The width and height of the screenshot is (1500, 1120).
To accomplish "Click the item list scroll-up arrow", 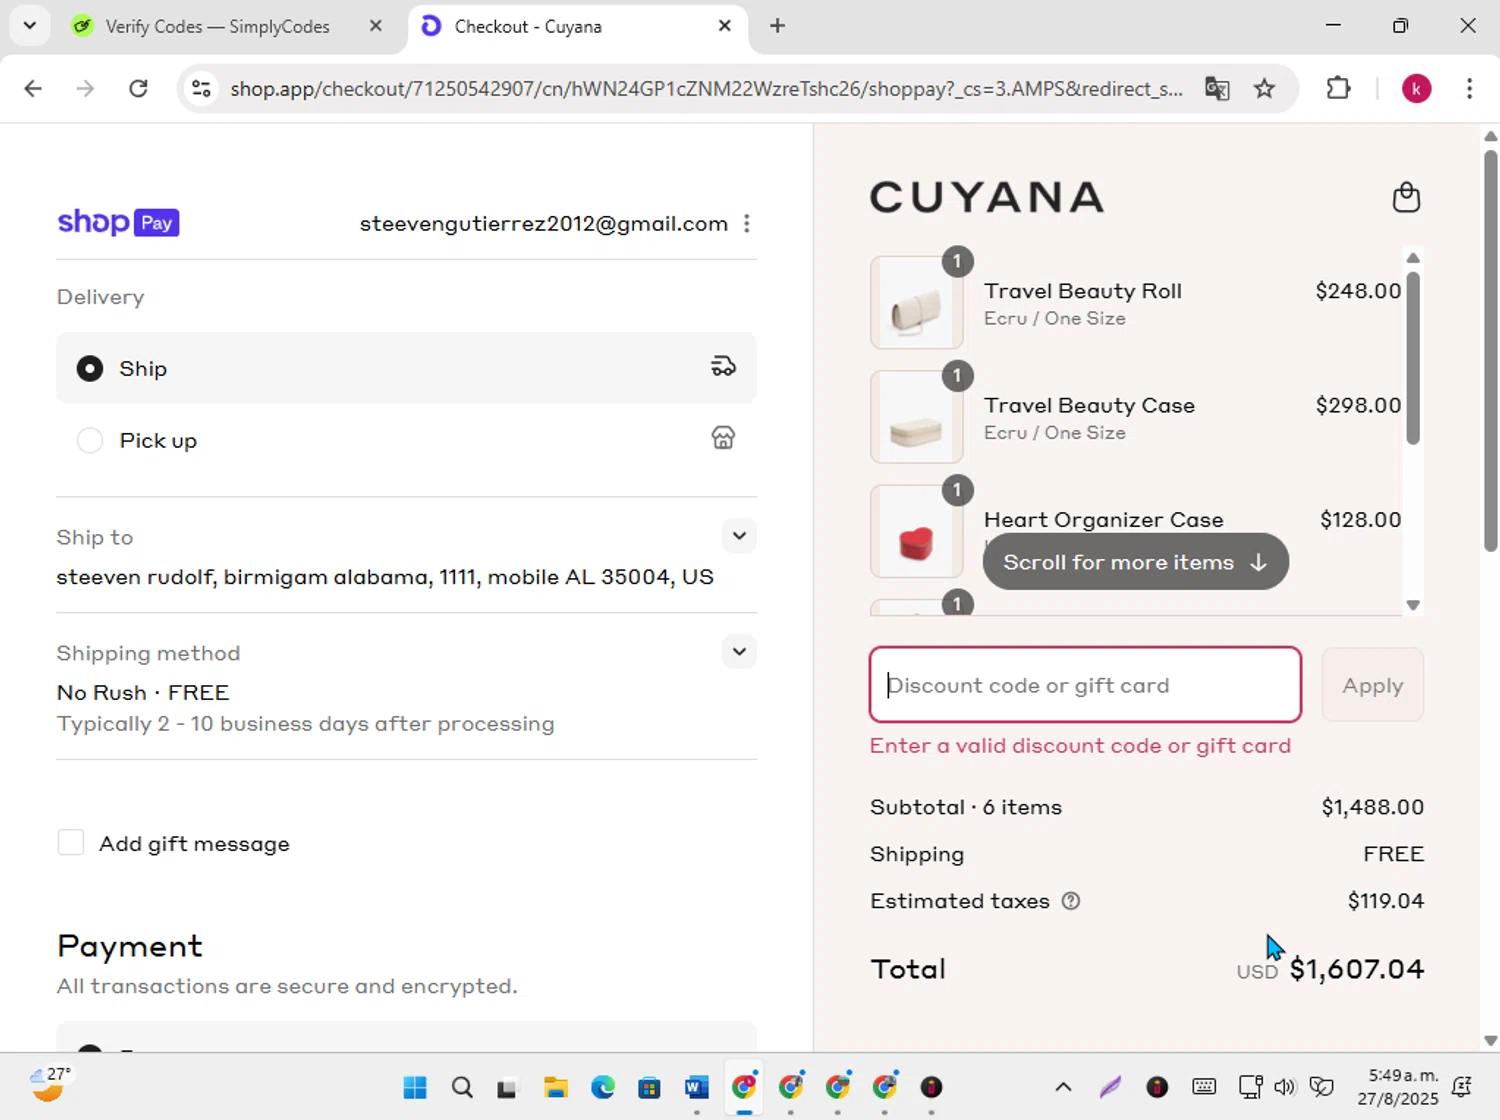I will [x=1413, y=258].
